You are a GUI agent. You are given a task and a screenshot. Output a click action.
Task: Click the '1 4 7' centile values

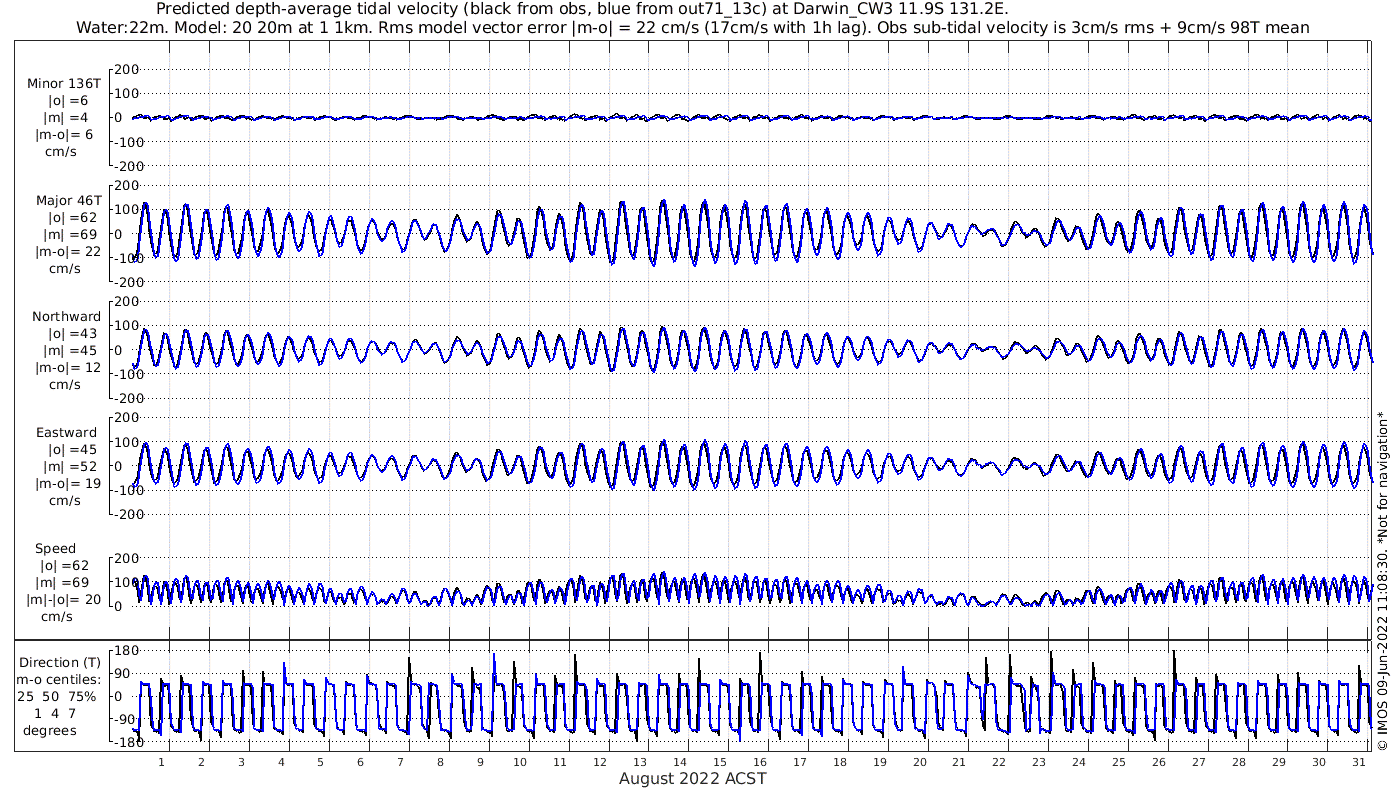pyautogui.click(x=55, y=713)
